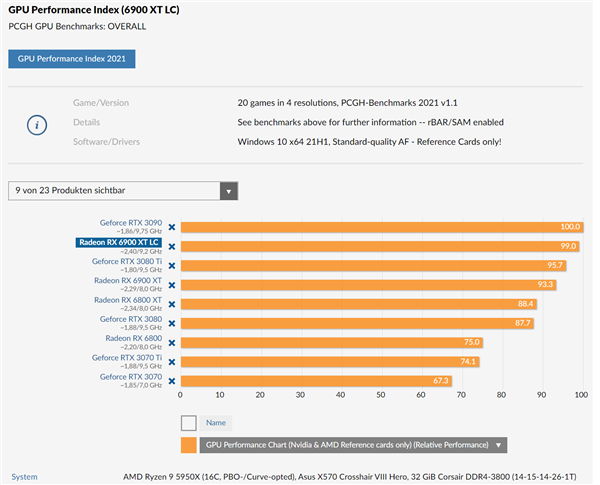Viewport: 600px width, 485px height.
Task: Remove Radeon RX 6900 XT using X icon
Action: [172, 284]
